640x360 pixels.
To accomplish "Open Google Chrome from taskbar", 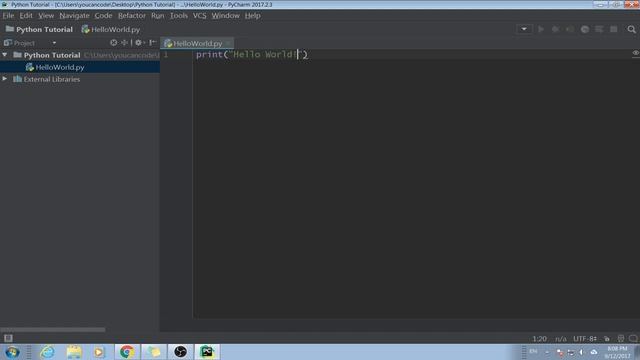I will [127, 352].
